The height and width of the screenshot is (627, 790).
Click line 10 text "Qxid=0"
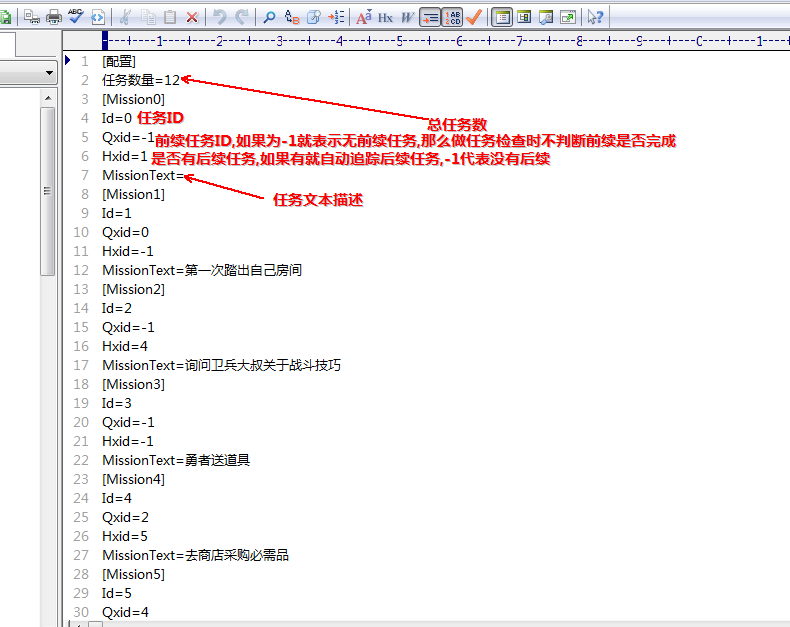[125, 232]
